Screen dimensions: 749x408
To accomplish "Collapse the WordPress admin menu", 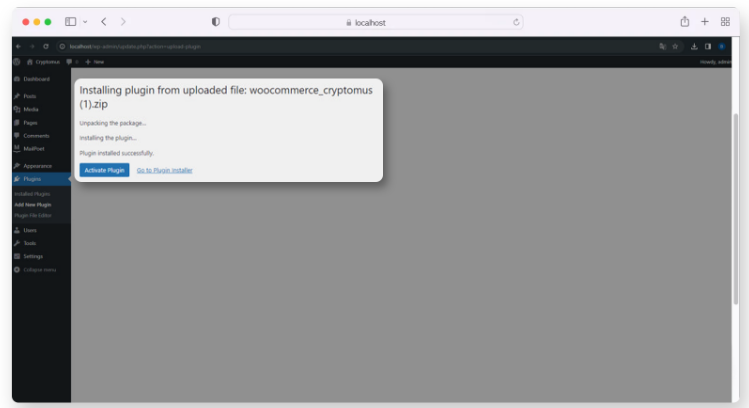I will tap(36, 269).
